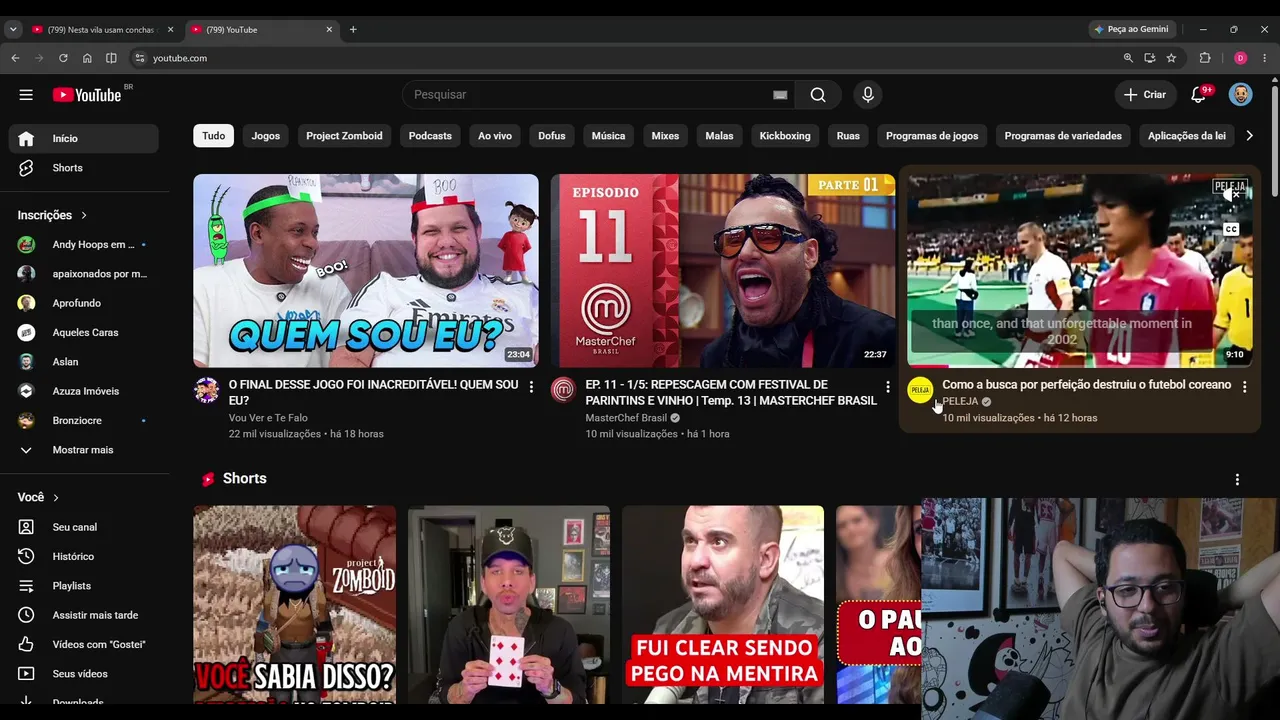Open the Shorts section three-dot menu
Image resolution: width=1280 pixels, height=720 pixels.
click(1237, 479)
